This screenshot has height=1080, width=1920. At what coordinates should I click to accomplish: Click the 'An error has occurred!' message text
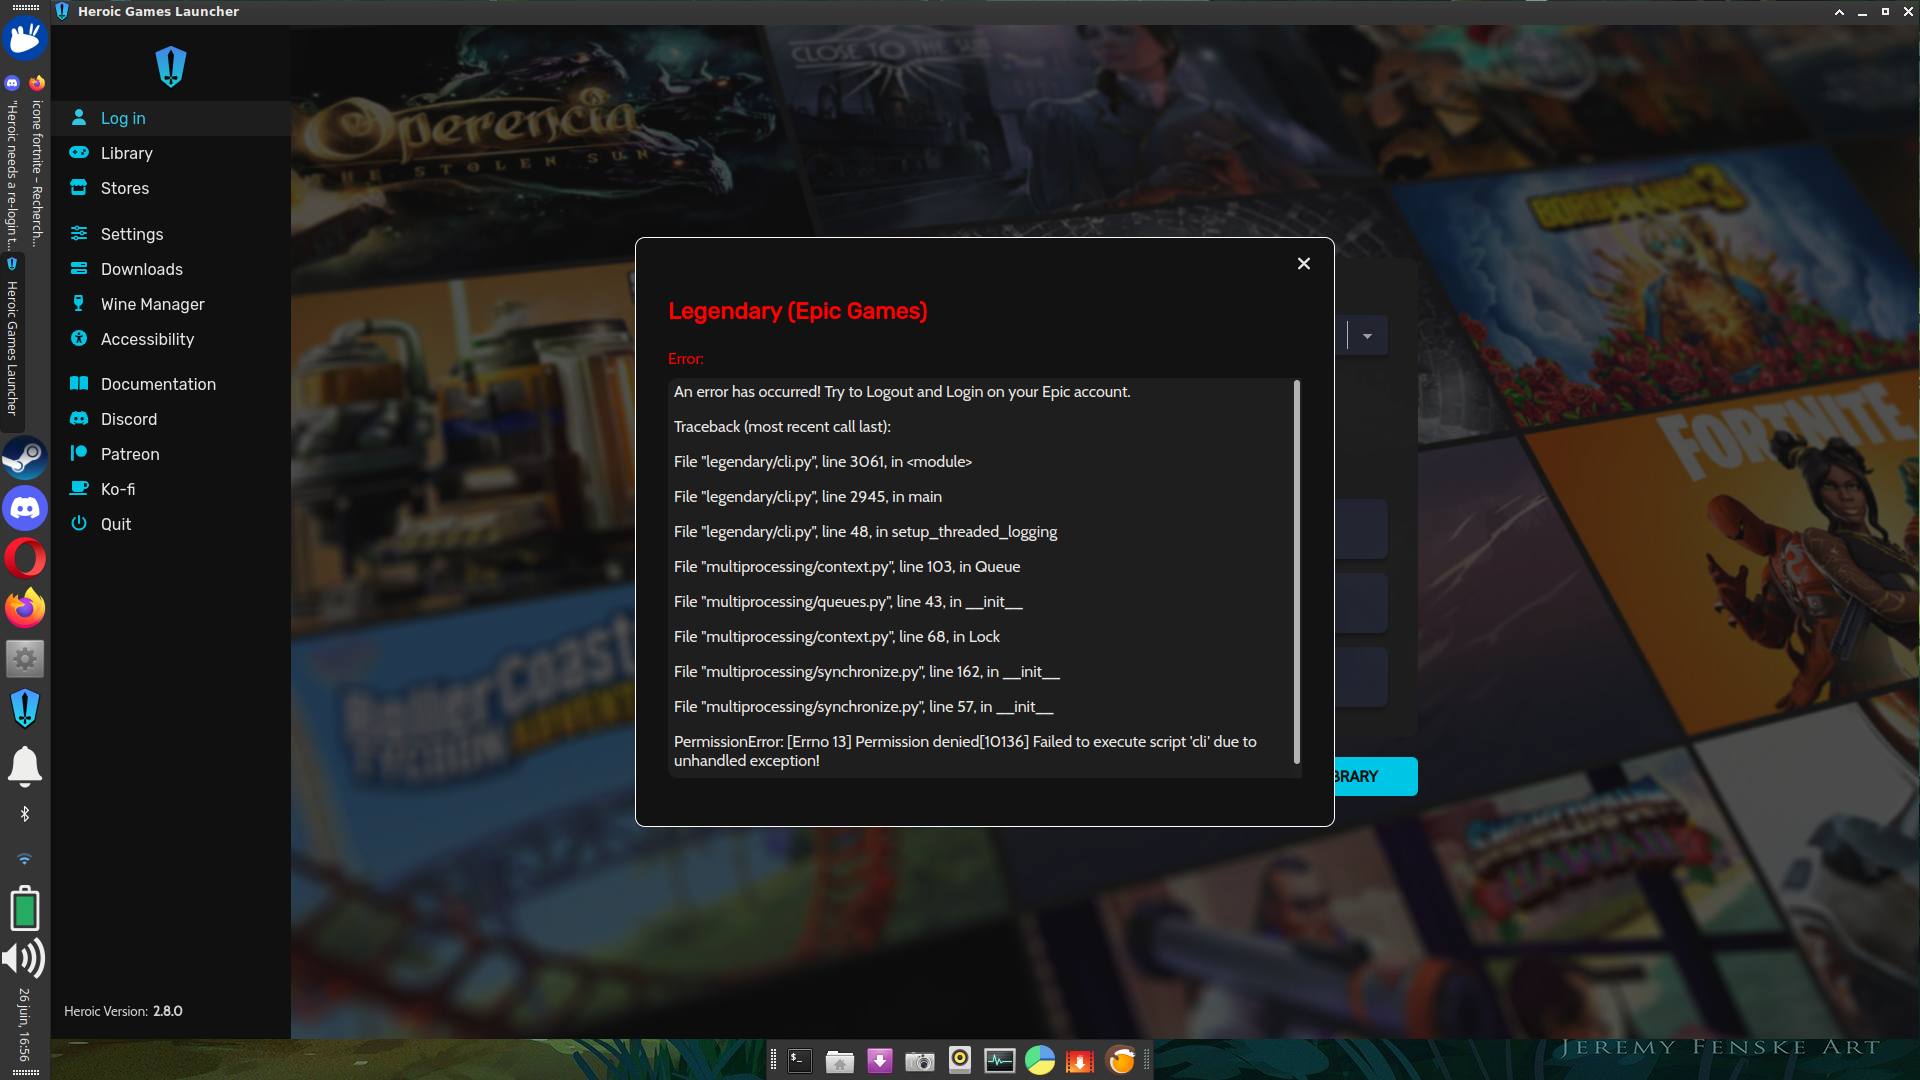tap(902, 392)
